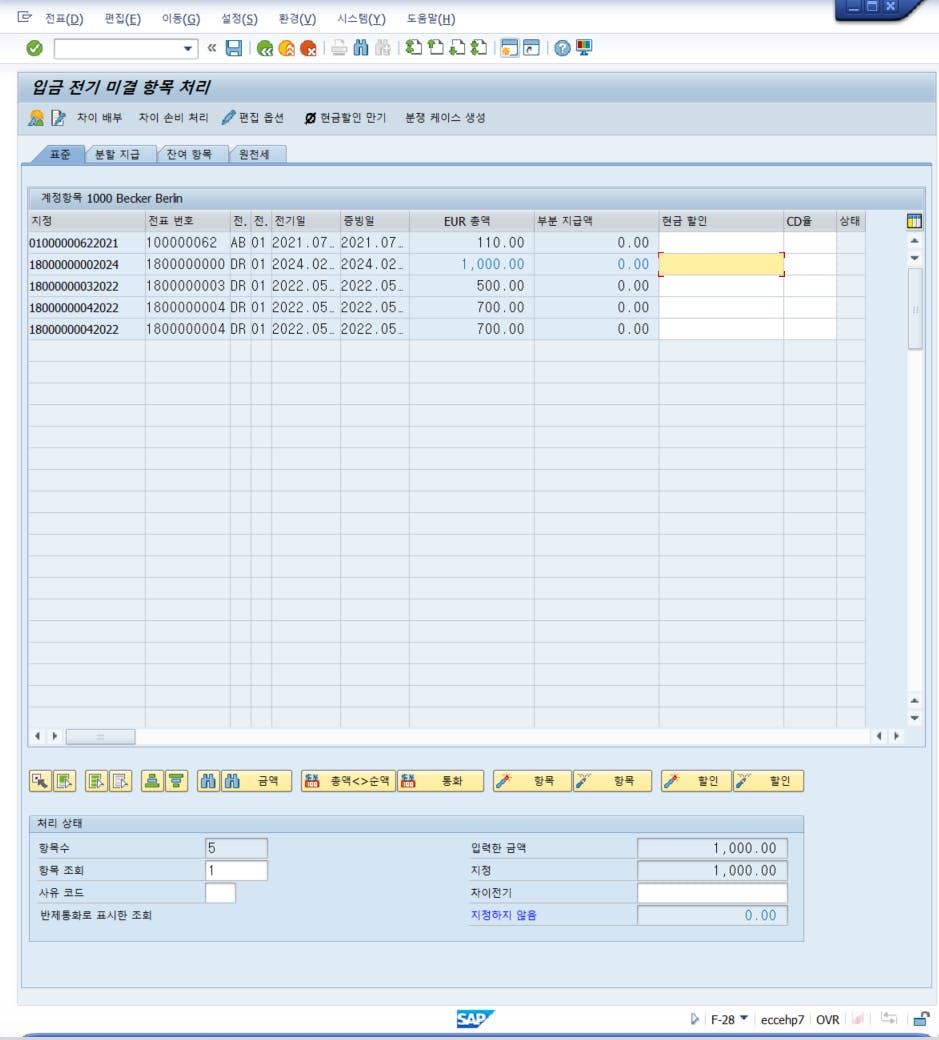939x1040 pixels.
Task: Click the Sort Ascending icon
Action: tap(152, 781)
